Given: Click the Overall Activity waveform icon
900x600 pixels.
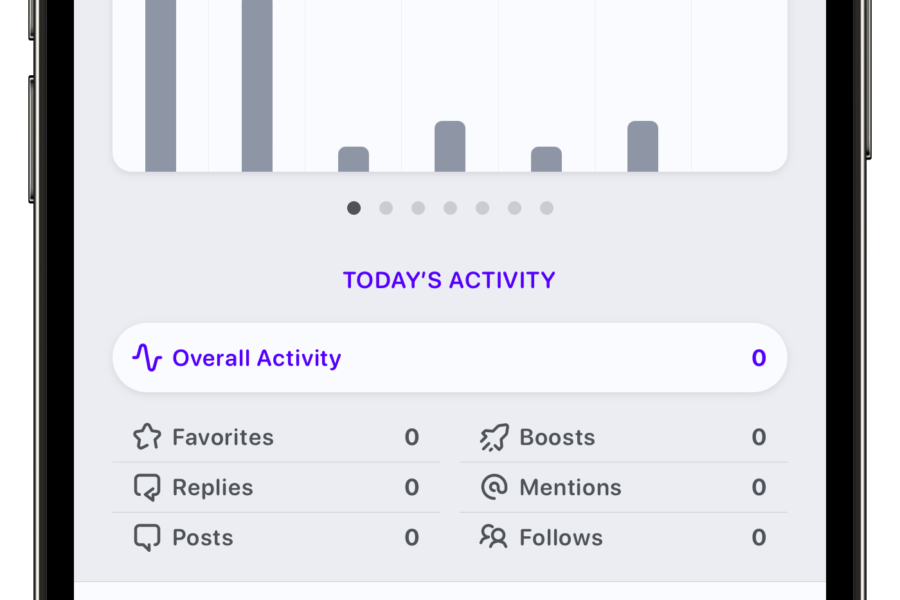Looking at the screenshot, I should point(148,358).
